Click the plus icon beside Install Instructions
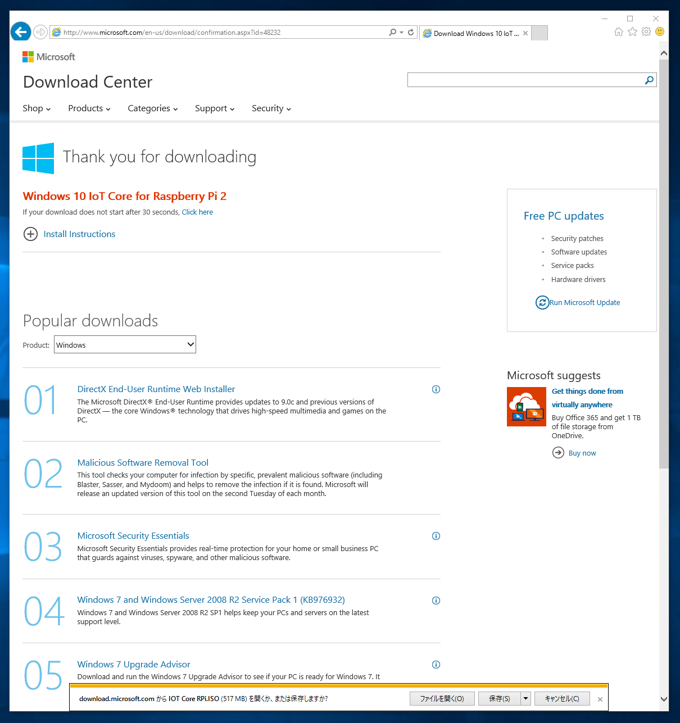Image resolution: width=680 pixels, height=723 pixels. [x=30, y=234]
